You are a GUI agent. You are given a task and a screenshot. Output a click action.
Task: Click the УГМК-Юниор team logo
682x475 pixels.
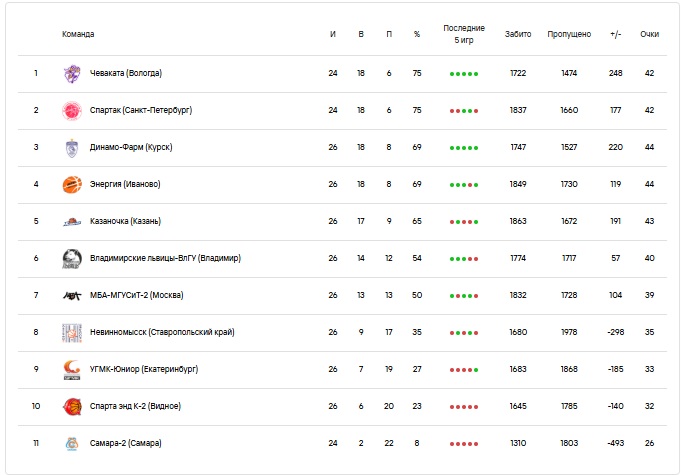coord(72,369)
